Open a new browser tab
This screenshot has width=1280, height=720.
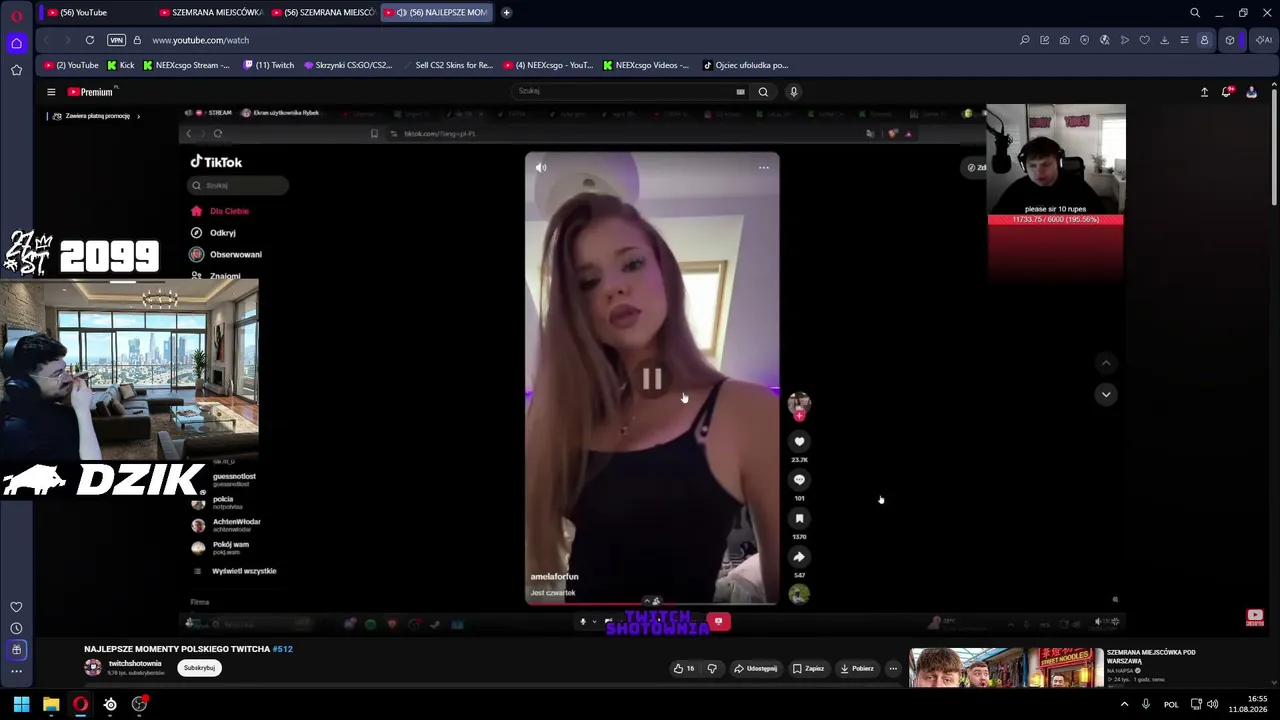(506, 13)
